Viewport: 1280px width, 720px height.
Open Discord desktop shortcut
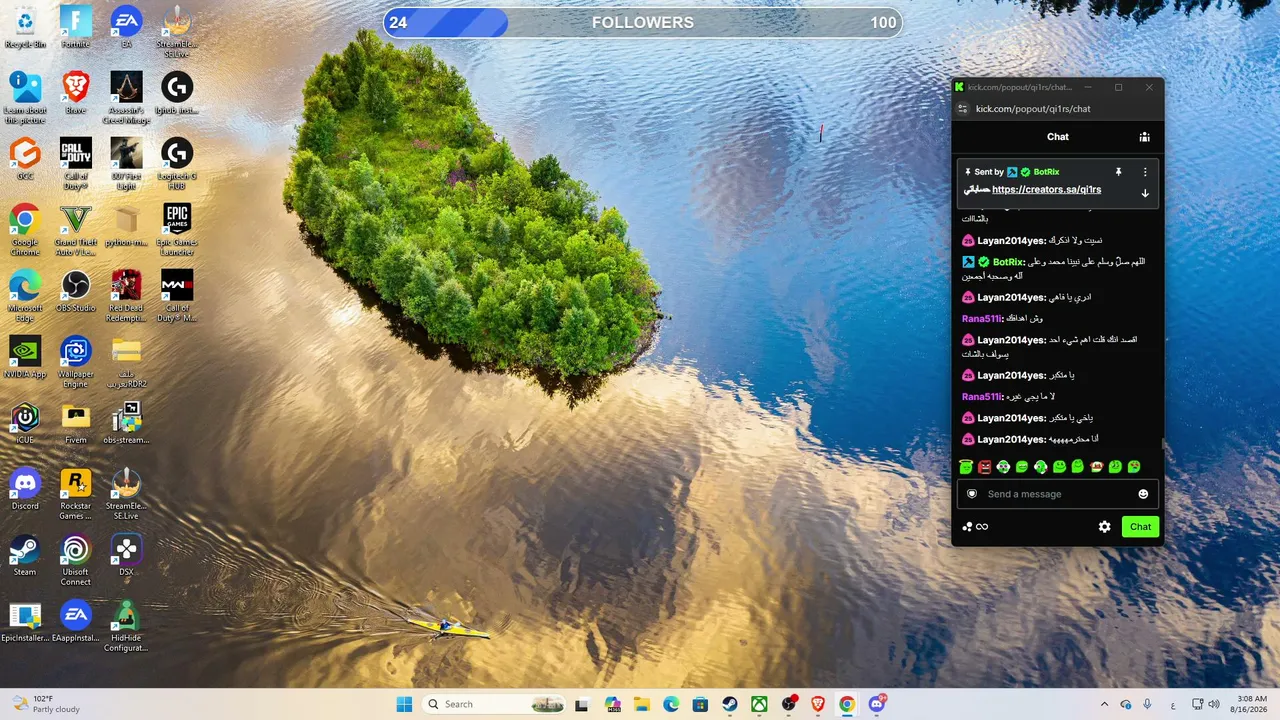25,489
